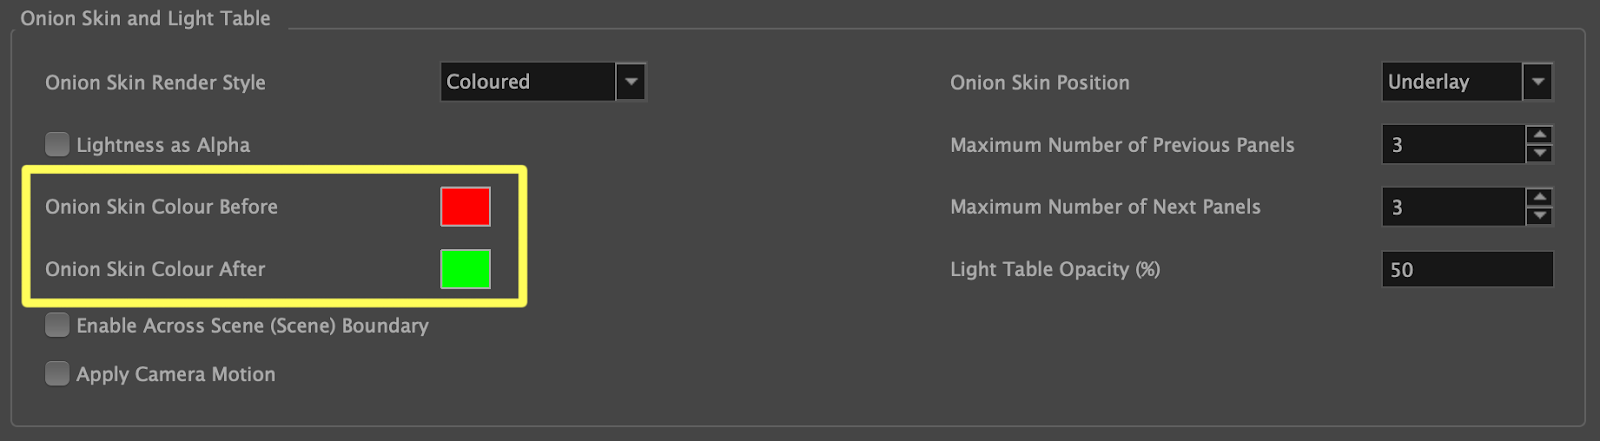
Task: Decrease Maximum Number of Next Panels
Action: [1540, 216]
